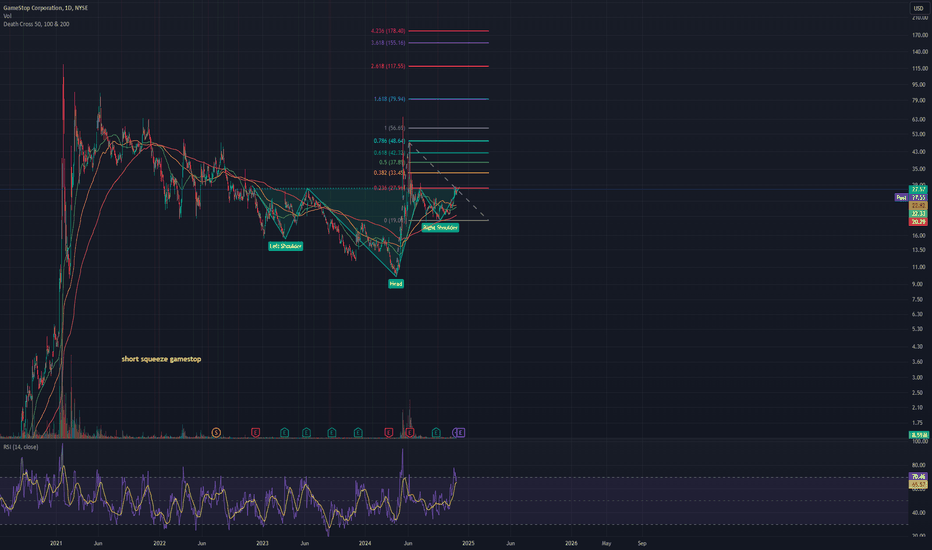Select the Left Shoulder label

pos(285,246)
